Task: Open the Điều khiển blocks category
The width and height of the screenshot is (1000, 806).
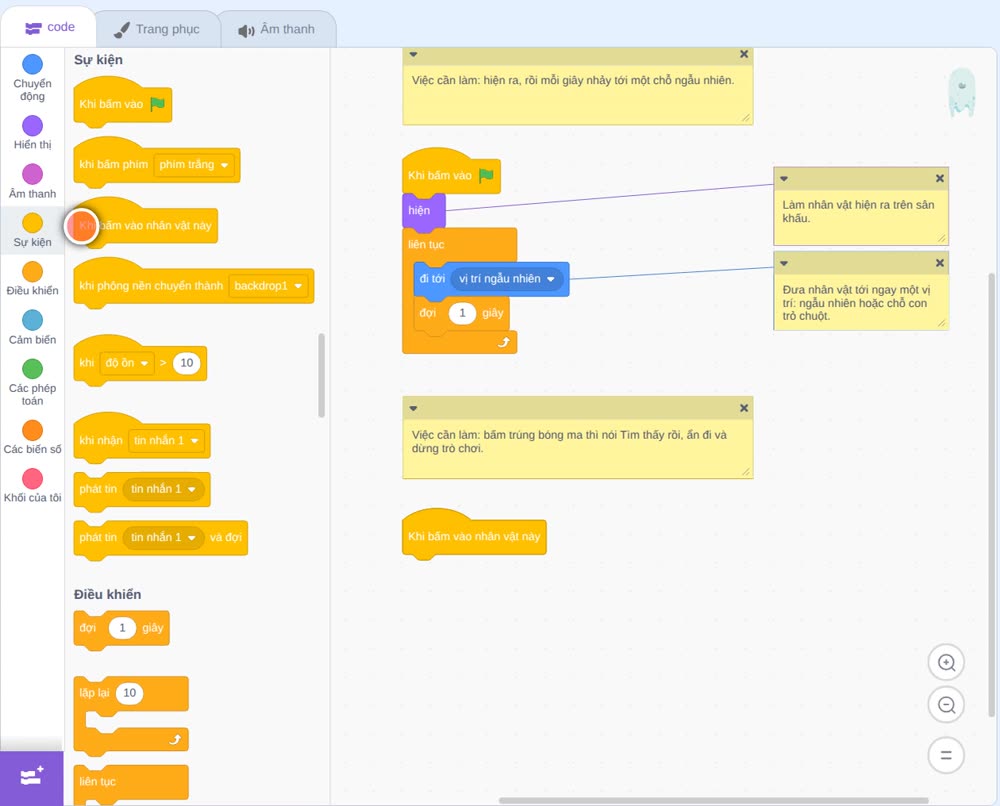Action: [x=33, y=279]
